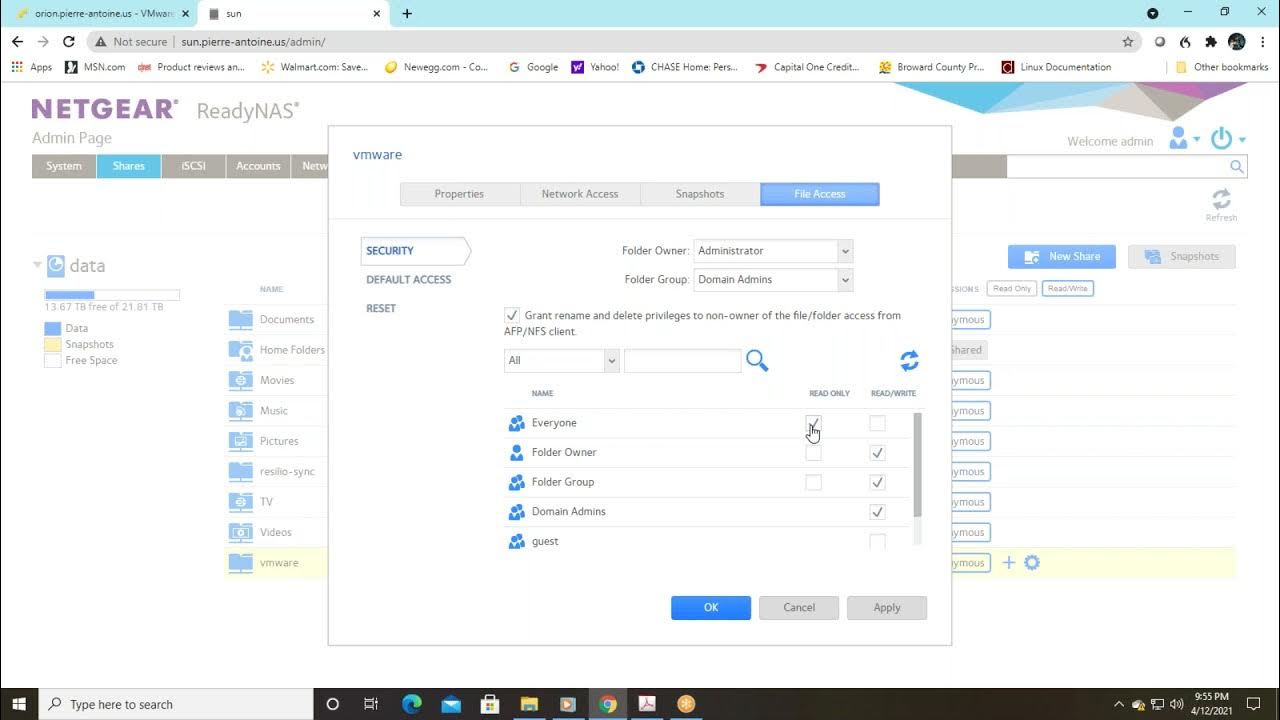
Task: Open the iSCSI admin tab
Action: (194, 166)
